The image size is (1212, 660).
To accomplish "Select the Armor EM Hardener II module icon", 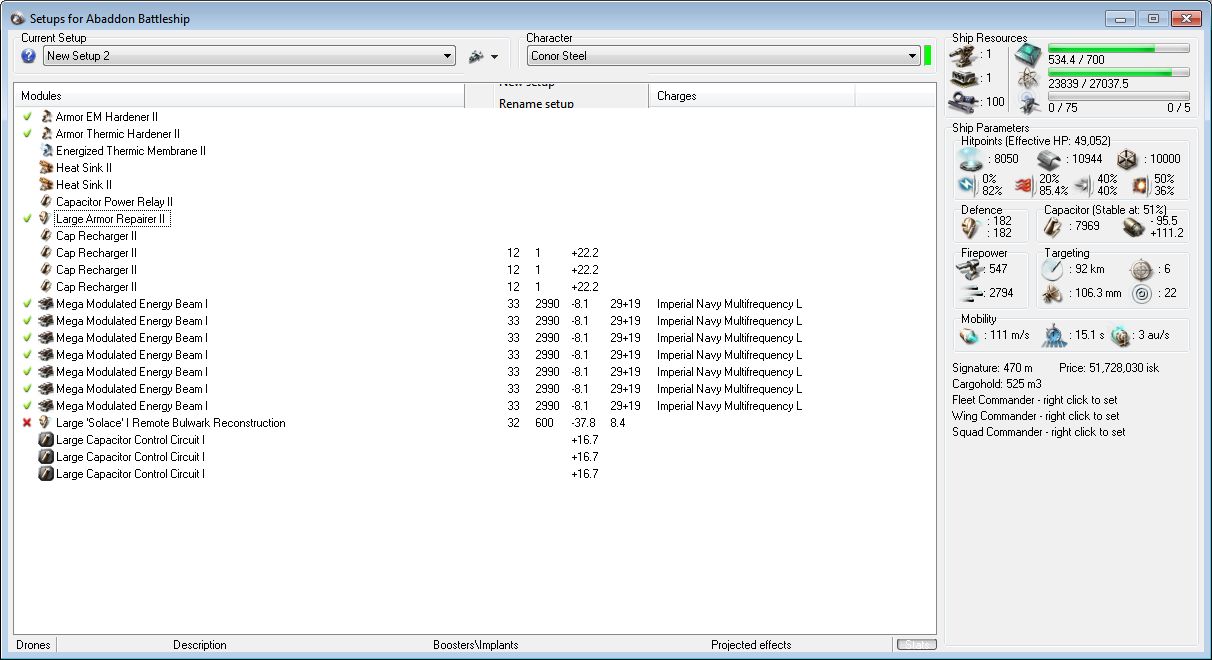I will click(x=46, y=117).
